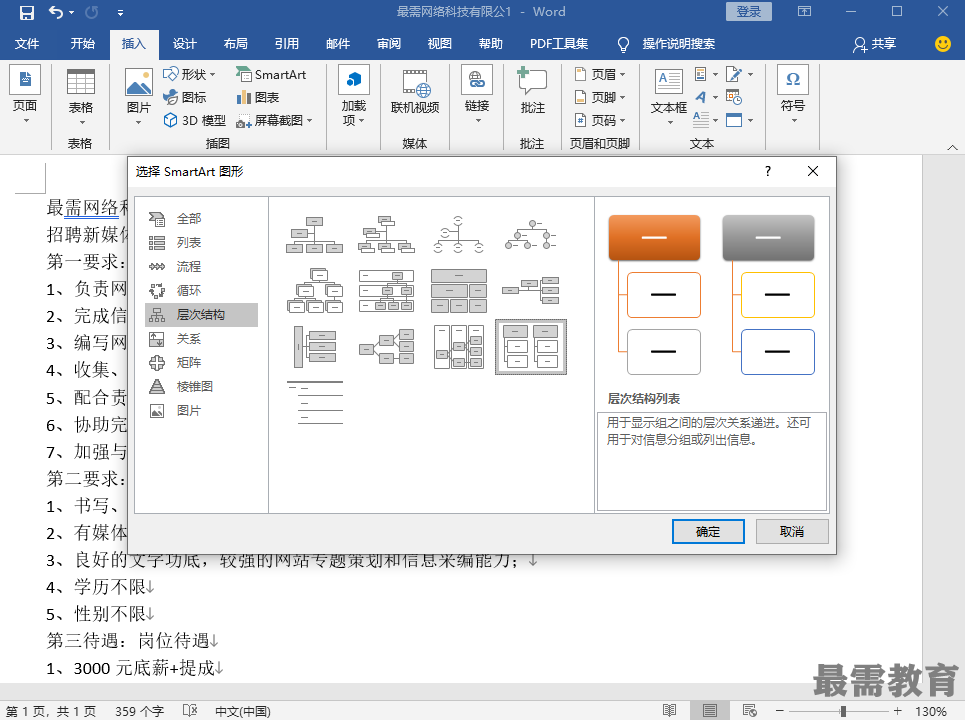Choose the lined list layout thumbnail
Viewport: 965px width, 720px height.
314,402
